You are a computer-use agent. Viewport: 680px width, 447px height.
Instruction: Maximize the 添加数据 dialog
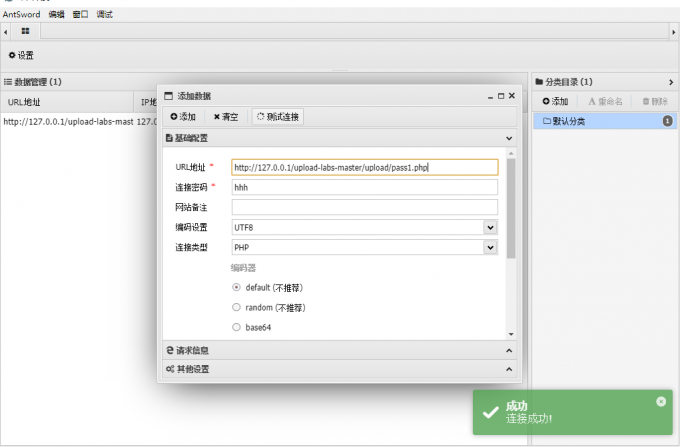pos(501,96)
